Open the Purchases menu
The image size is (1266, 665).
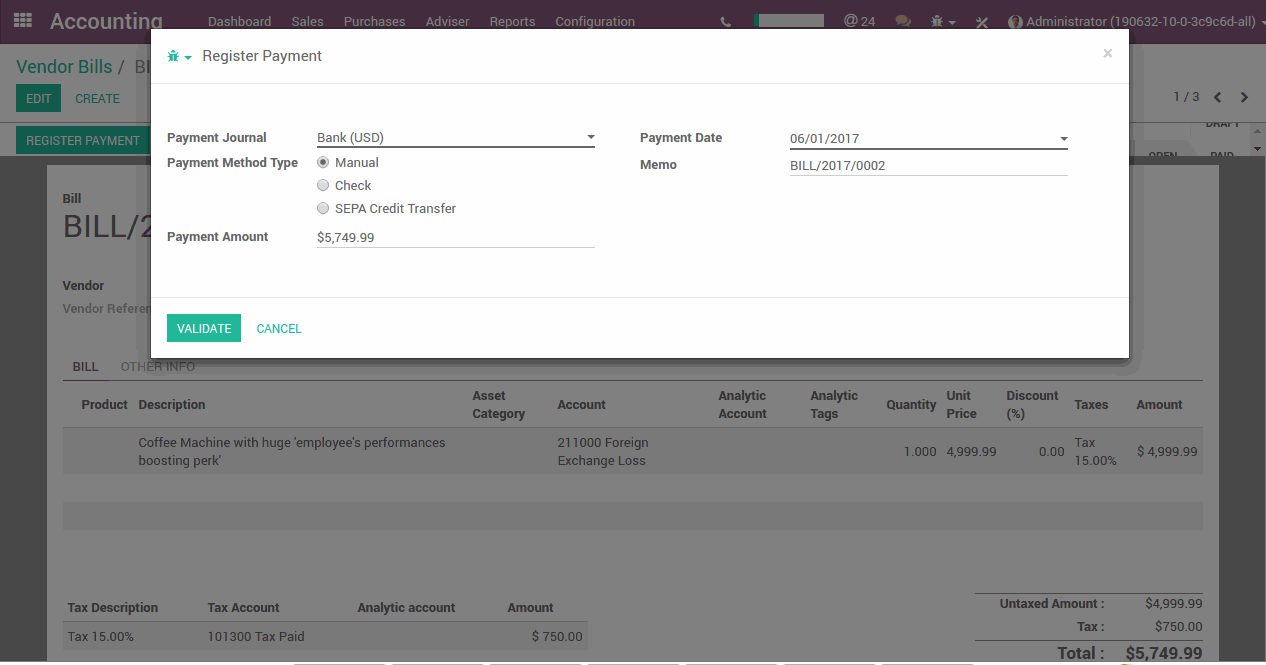point(374,21)
